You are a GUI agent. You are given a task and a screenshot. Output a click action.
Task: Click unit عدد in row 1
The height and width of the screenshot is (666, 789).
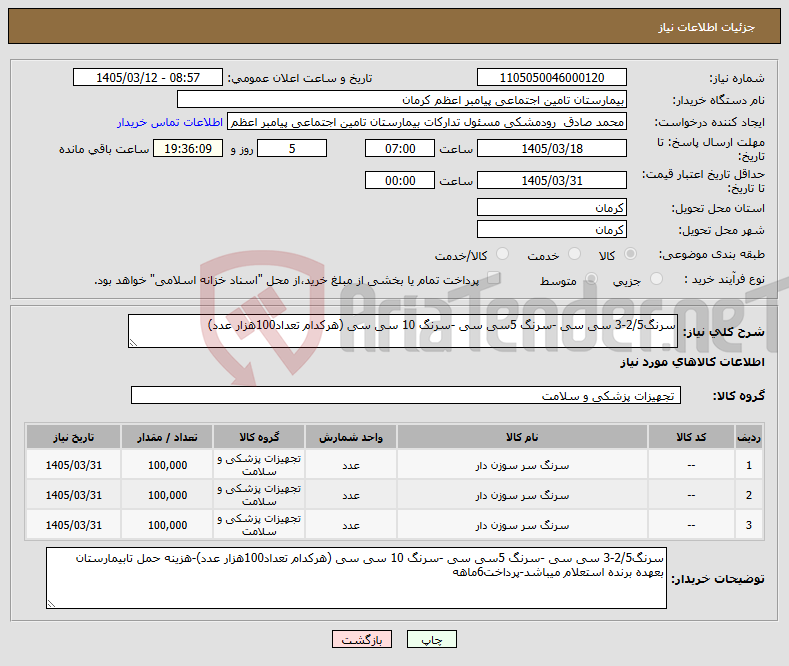[351, 465]
